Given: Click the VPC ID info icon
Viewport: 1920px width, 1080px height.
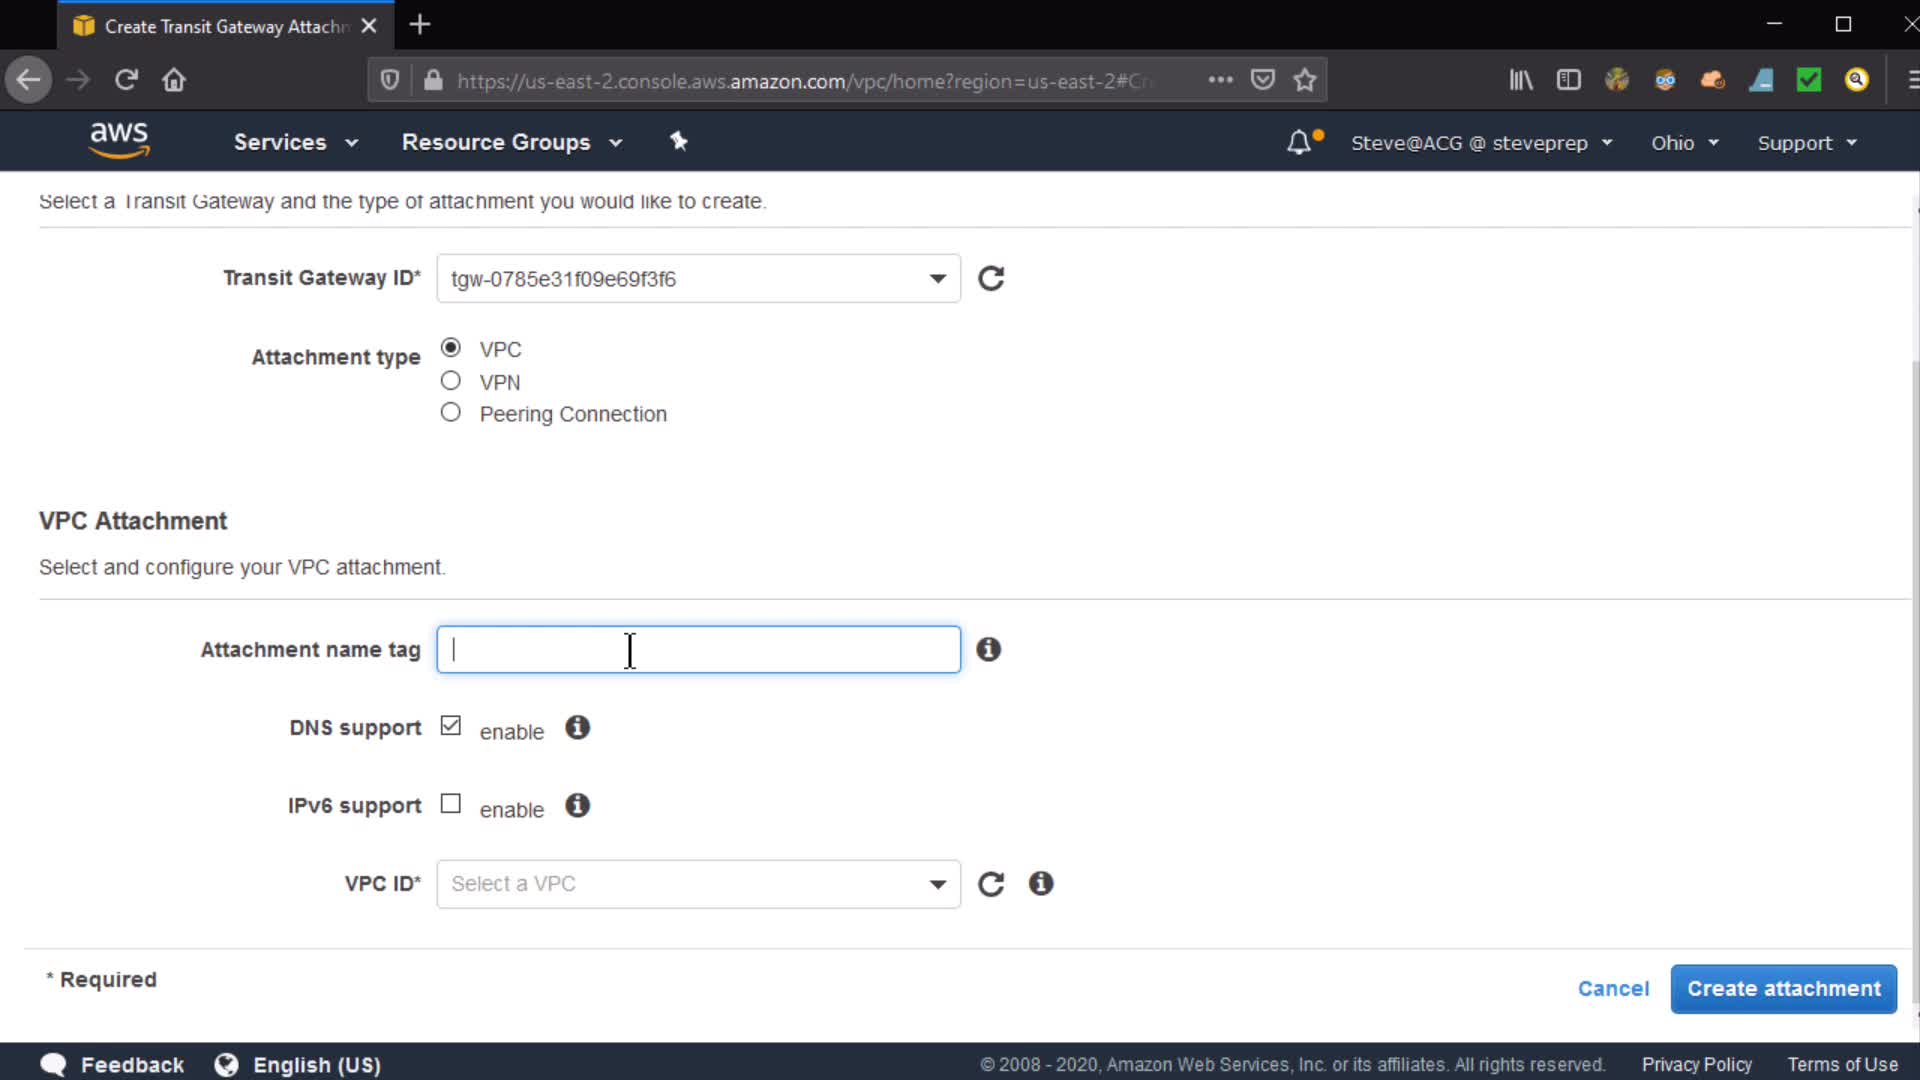Looking at the screenshot, I should [1040, 884].
